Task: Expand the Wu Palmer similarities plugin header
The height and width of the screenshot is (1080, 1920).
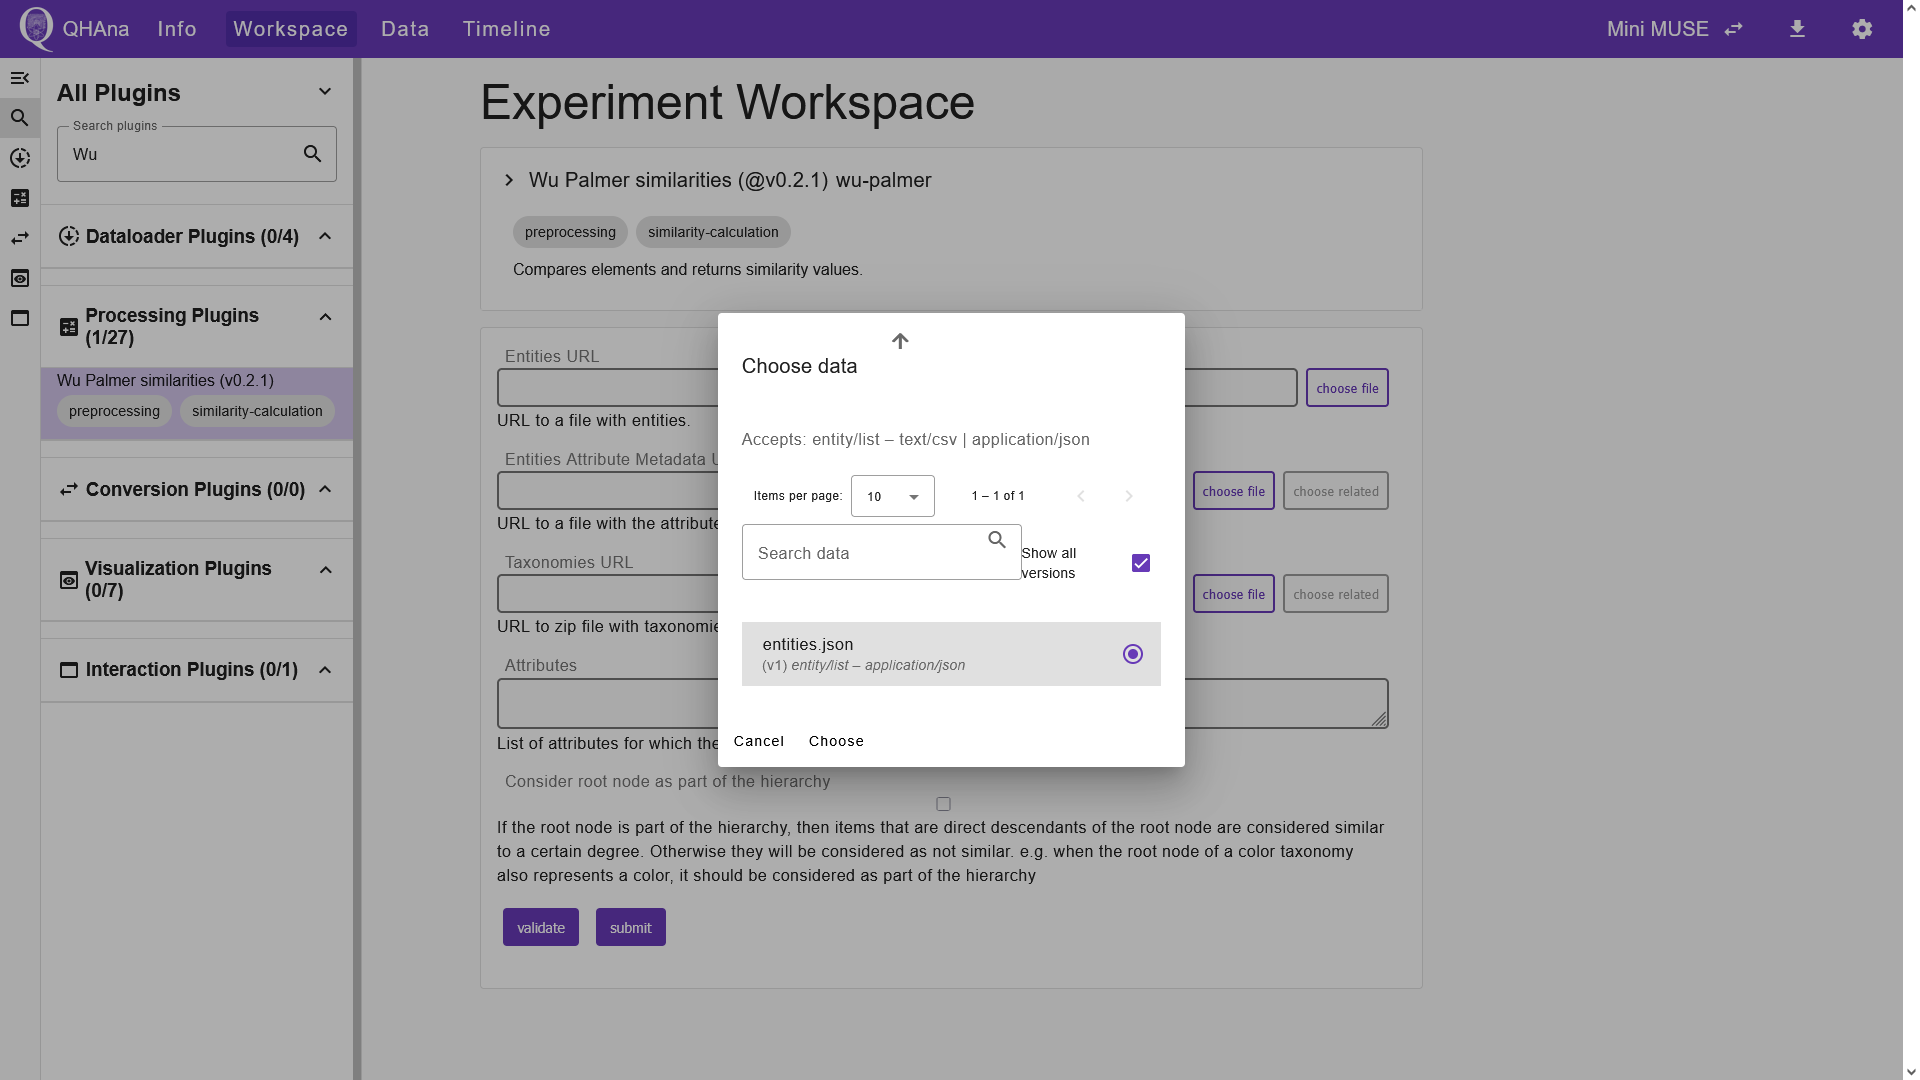Action: (x=509, y=180)
